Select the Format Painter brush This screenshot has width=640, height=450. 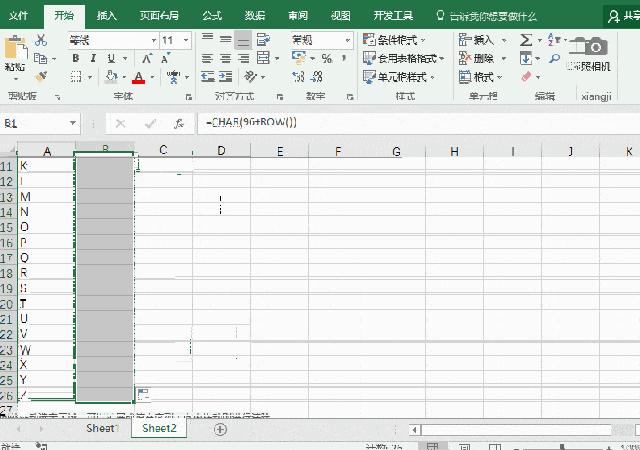[x=41, y=76]
